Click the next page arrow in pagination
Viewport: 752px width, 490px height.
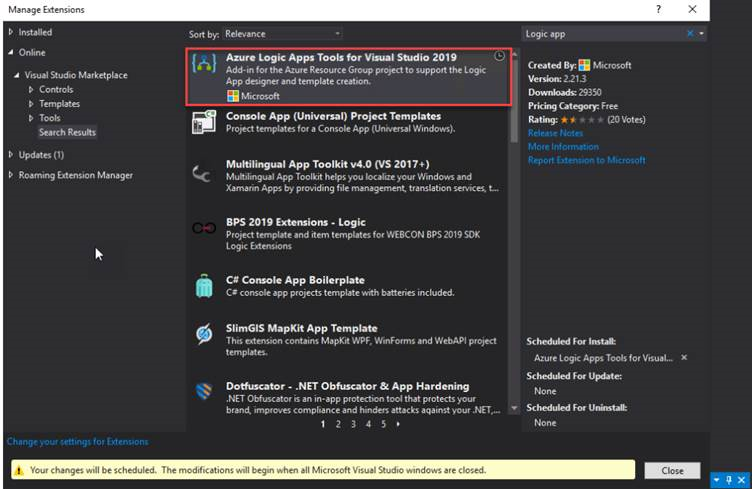pyautogui.click(x=398, y=424)
